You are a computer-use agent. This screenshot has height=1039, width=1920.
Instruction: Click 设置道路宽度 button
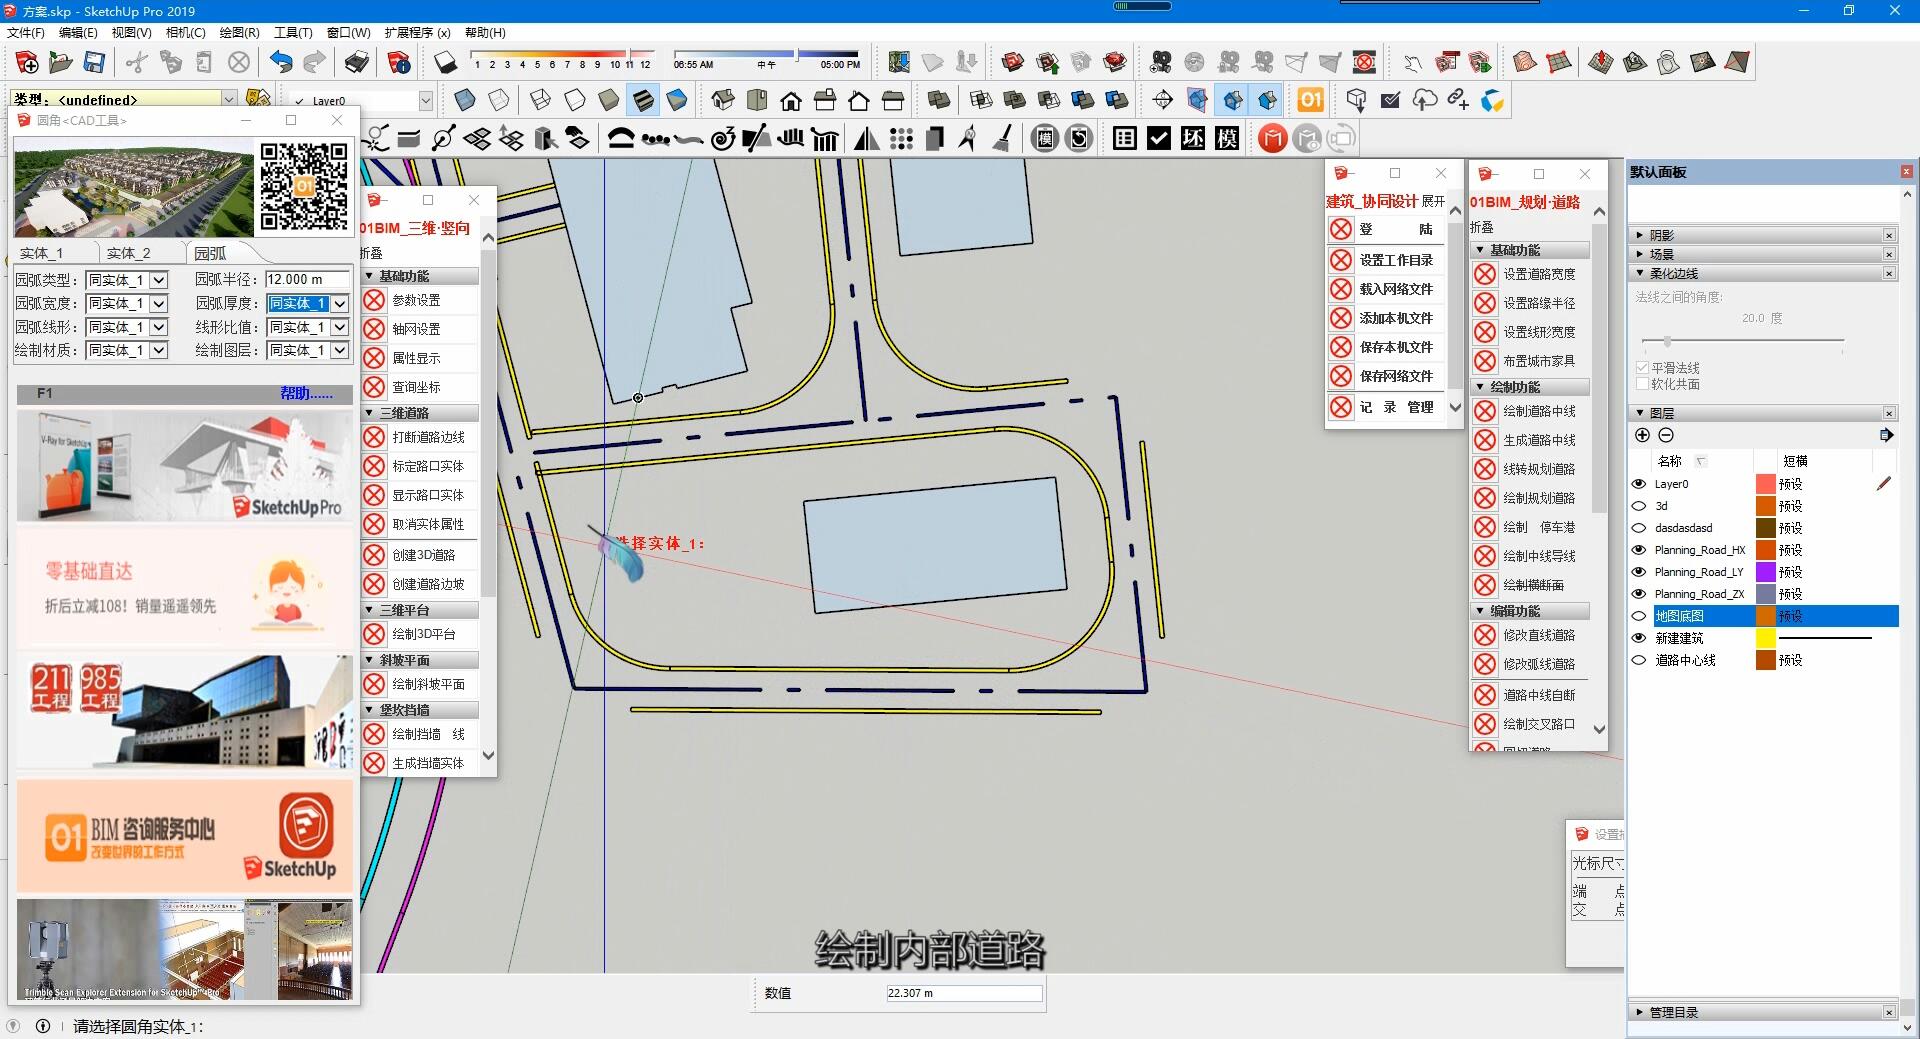coord(1539,274)
